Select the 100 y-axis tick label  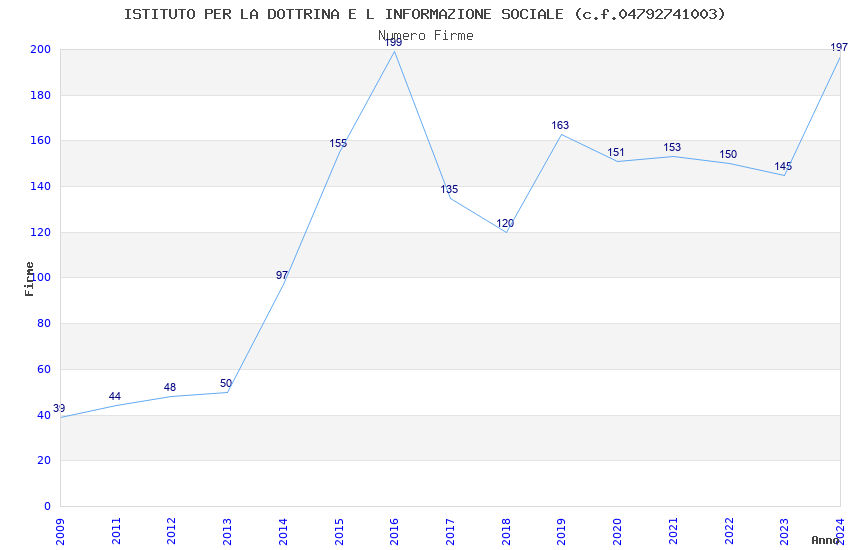click(40, 277)
